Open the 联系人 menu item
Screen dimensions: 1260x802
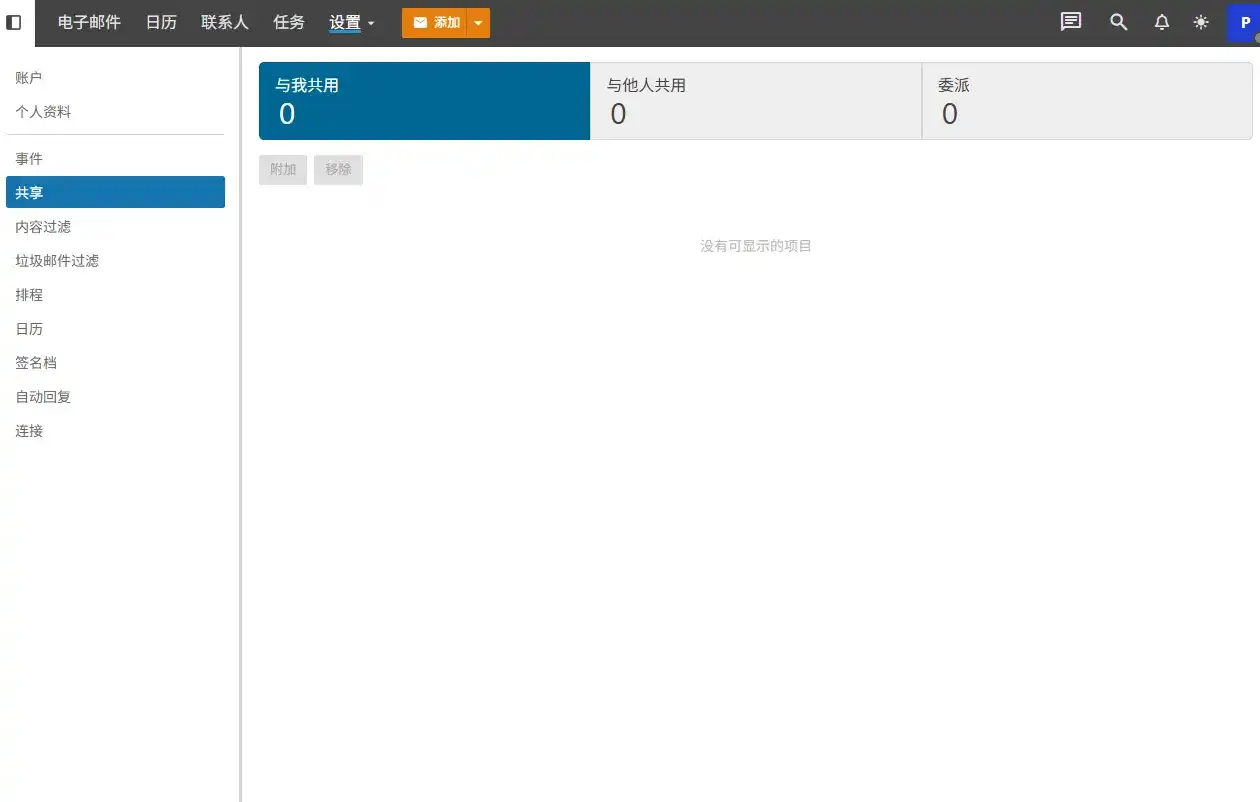coord(224,22)
